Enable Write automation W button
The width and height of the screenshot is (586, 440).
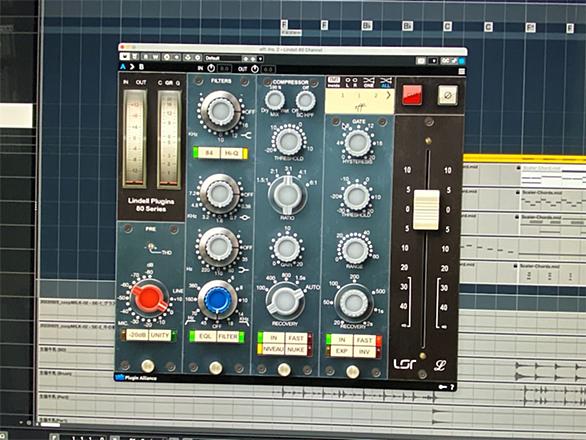point(155,57)
